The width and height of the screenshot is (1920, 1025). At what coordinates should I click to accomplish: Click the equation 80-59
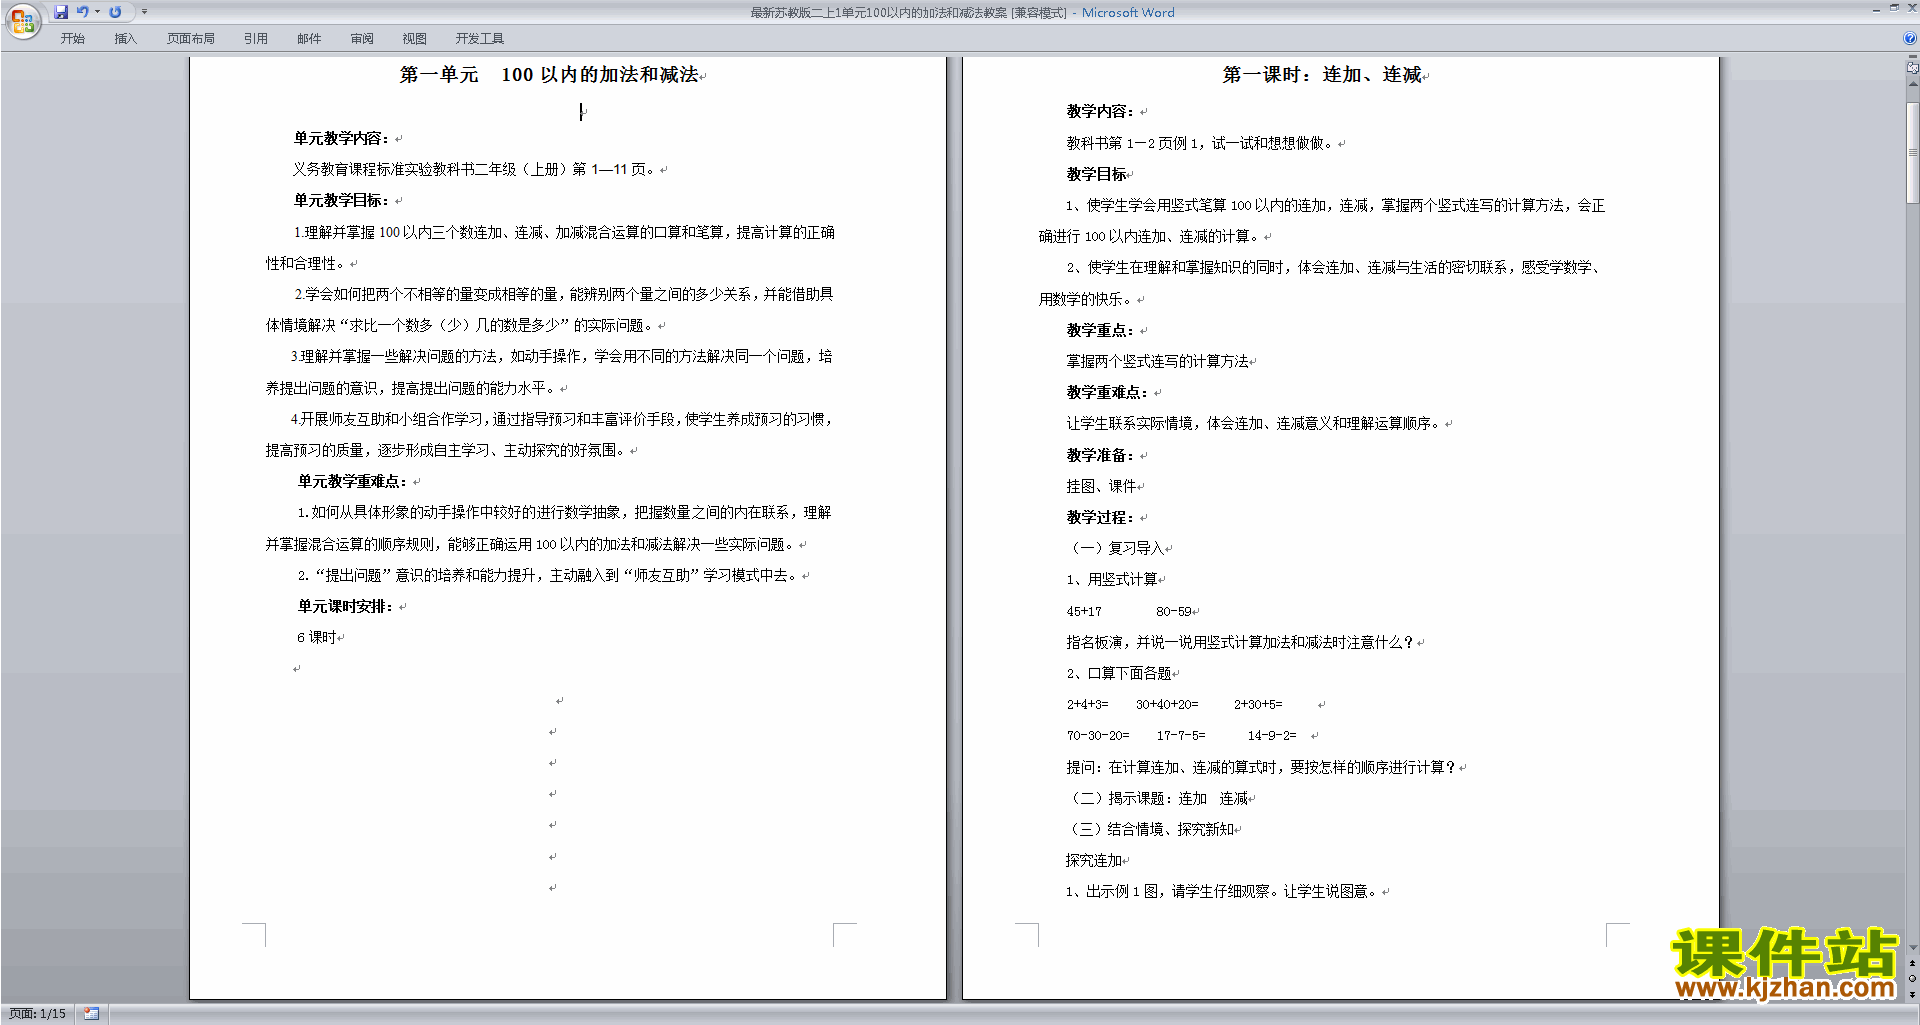1174,611
